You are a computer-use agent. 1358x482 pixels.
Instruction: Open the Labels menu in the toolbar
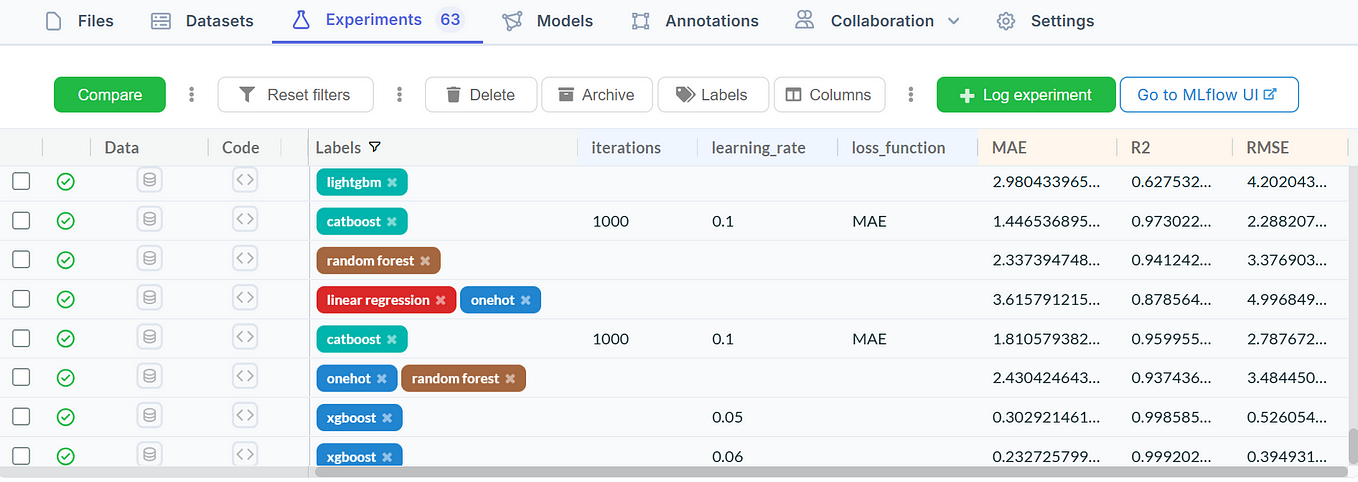713,95
